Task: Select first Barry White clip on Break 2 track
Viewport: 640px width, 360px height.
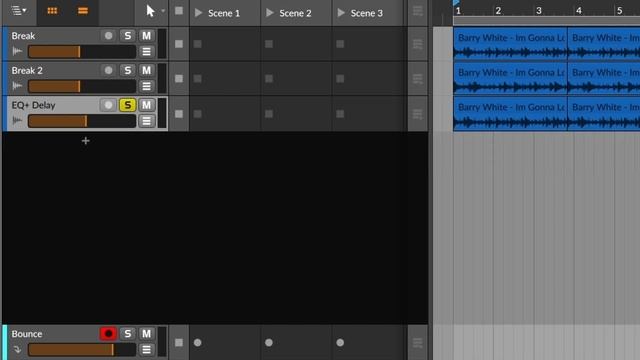Action: [510, 78]
